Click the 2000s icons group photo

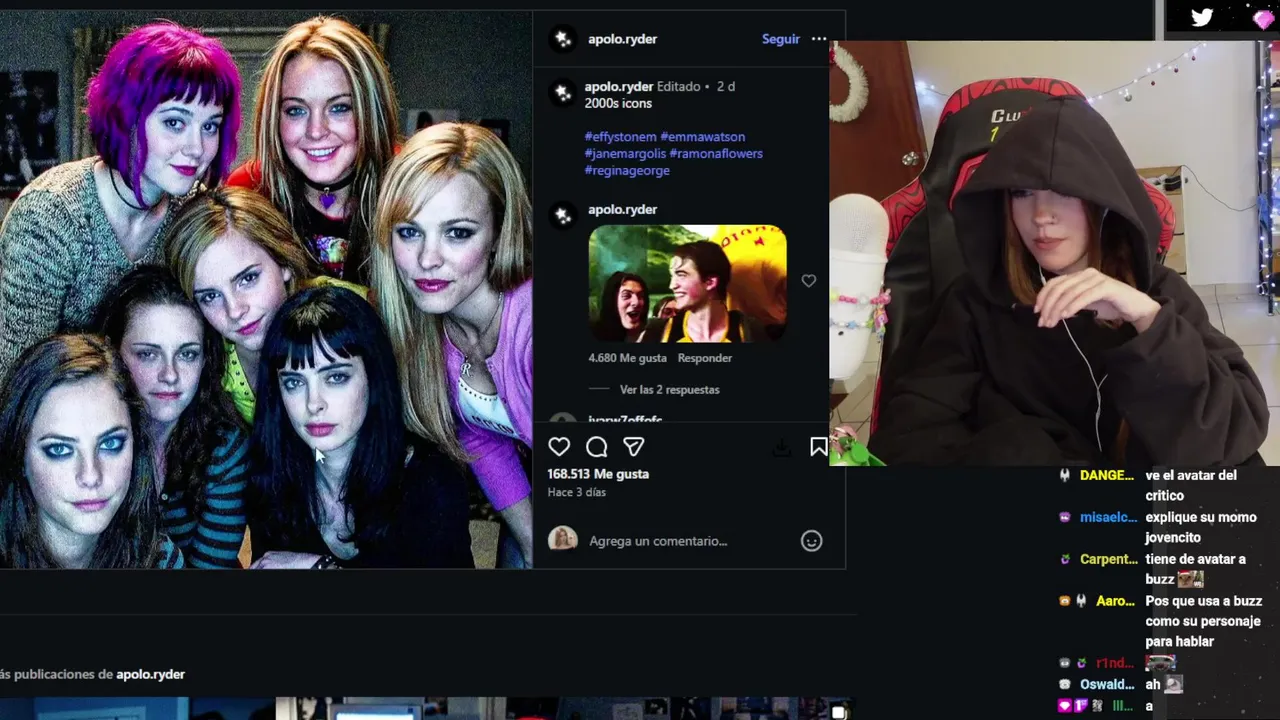point(266,290)
